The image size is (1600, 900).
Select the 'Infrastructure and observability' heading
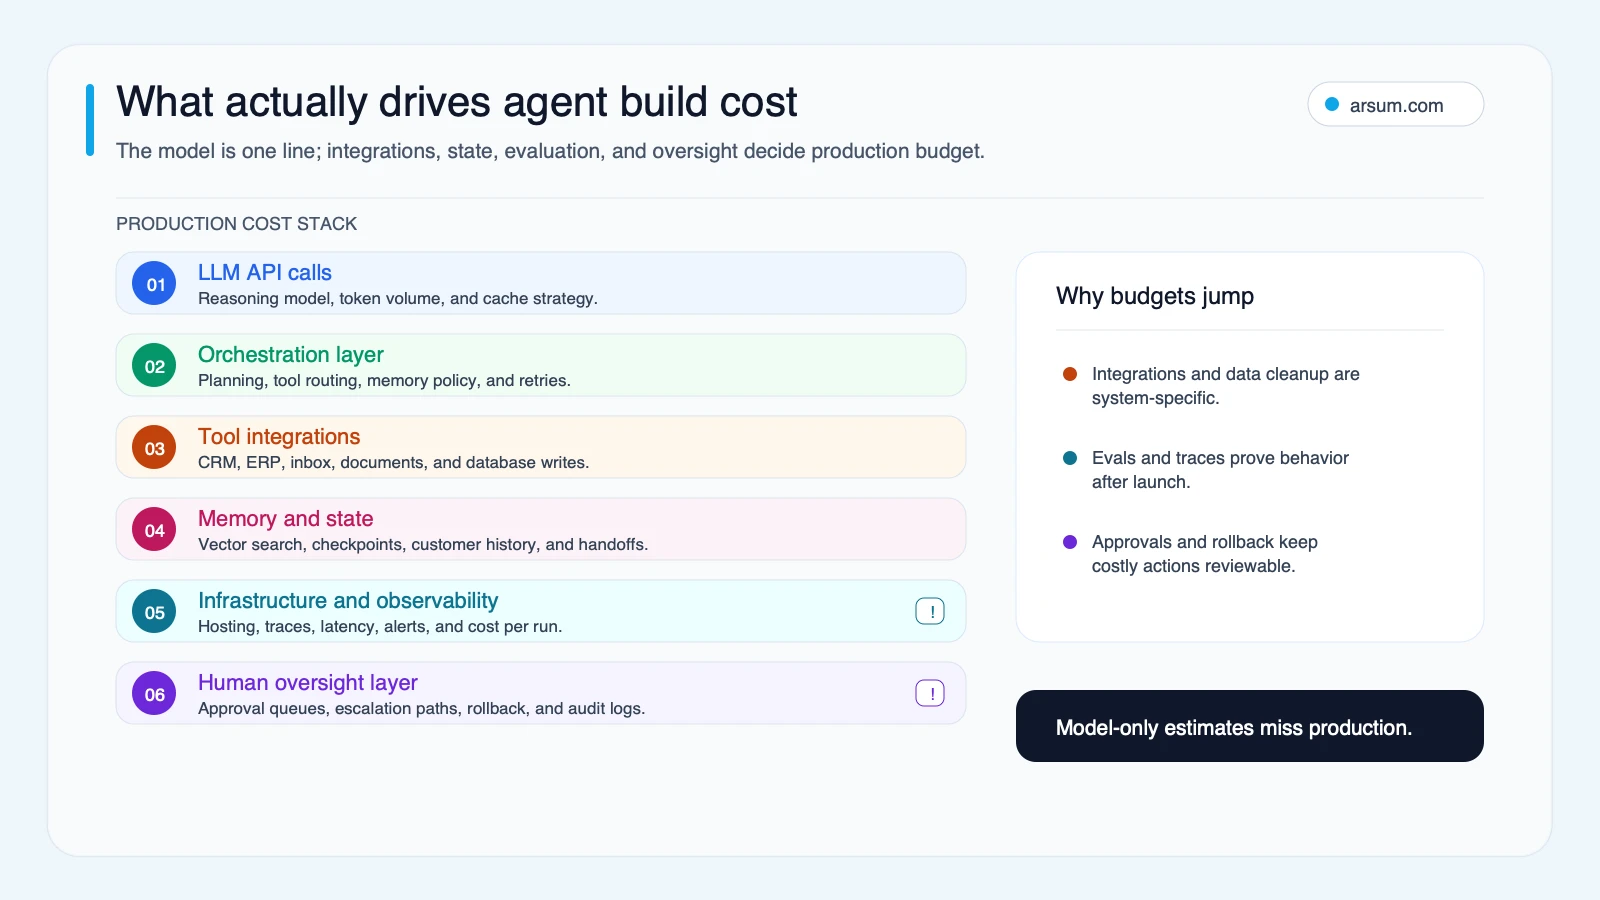(348, 601)
